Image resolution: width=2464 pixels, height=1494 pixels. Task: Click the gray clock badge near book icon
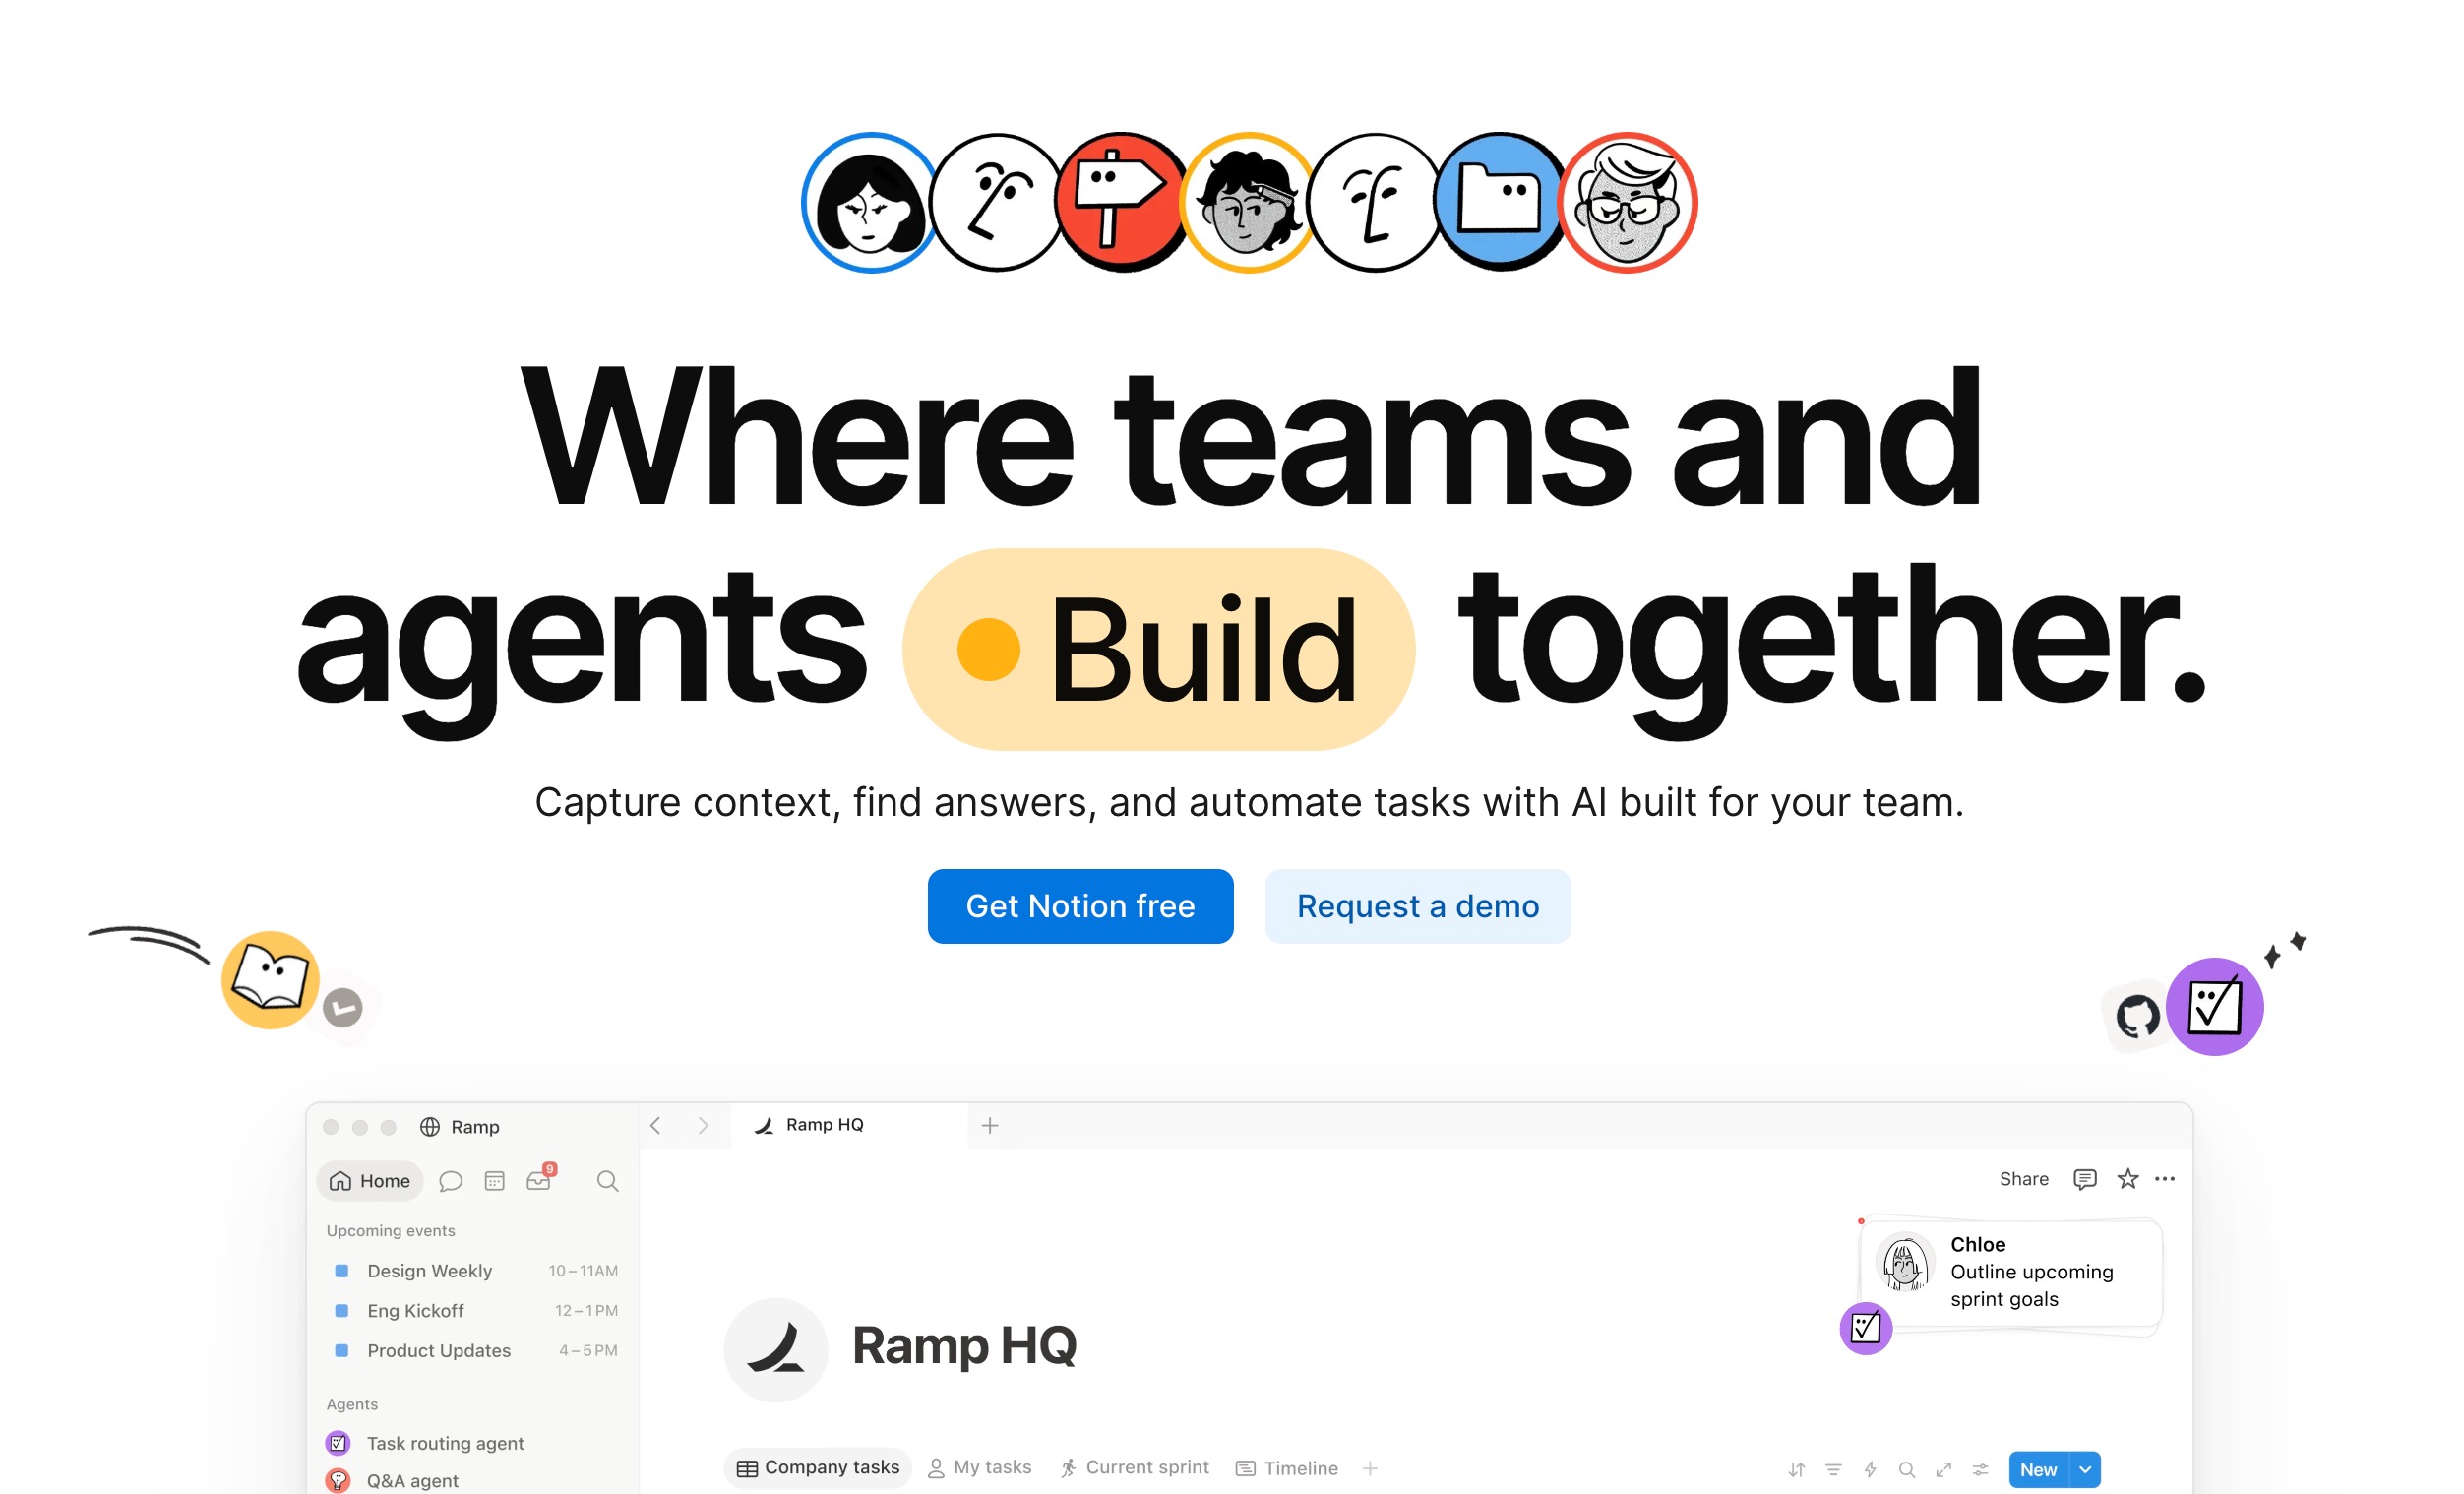click(342, 1007)
